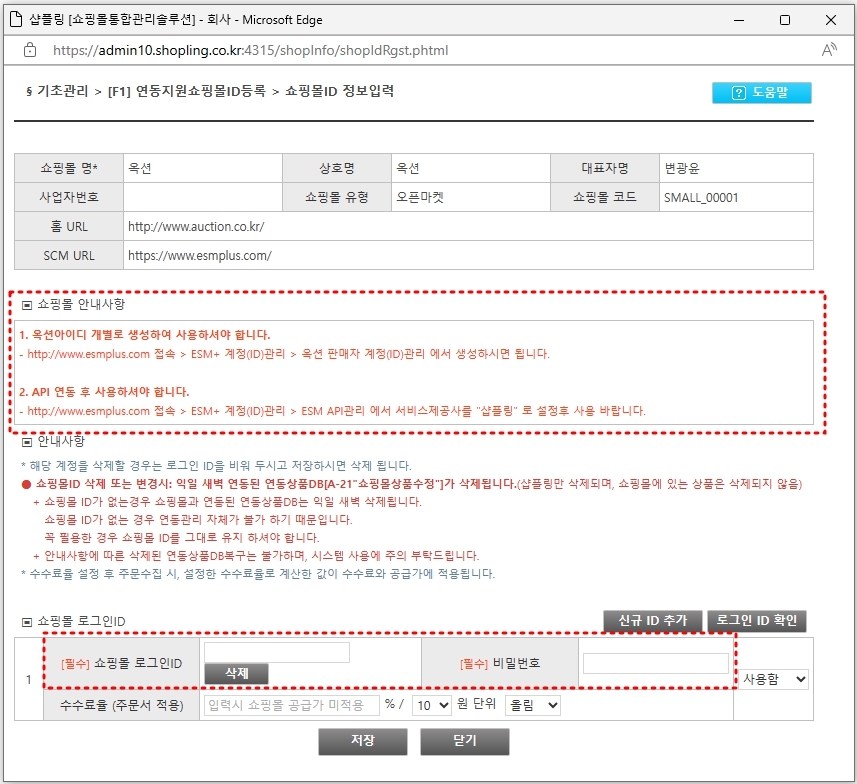The image size is (857, 784).
Task: Click the address bar URL text
Action: 250,50
